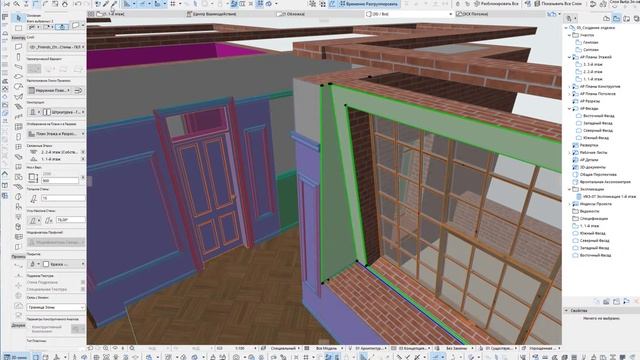Open the wall structure building material dropdown
Screen dimensions: 640x360
coord(64,112)
